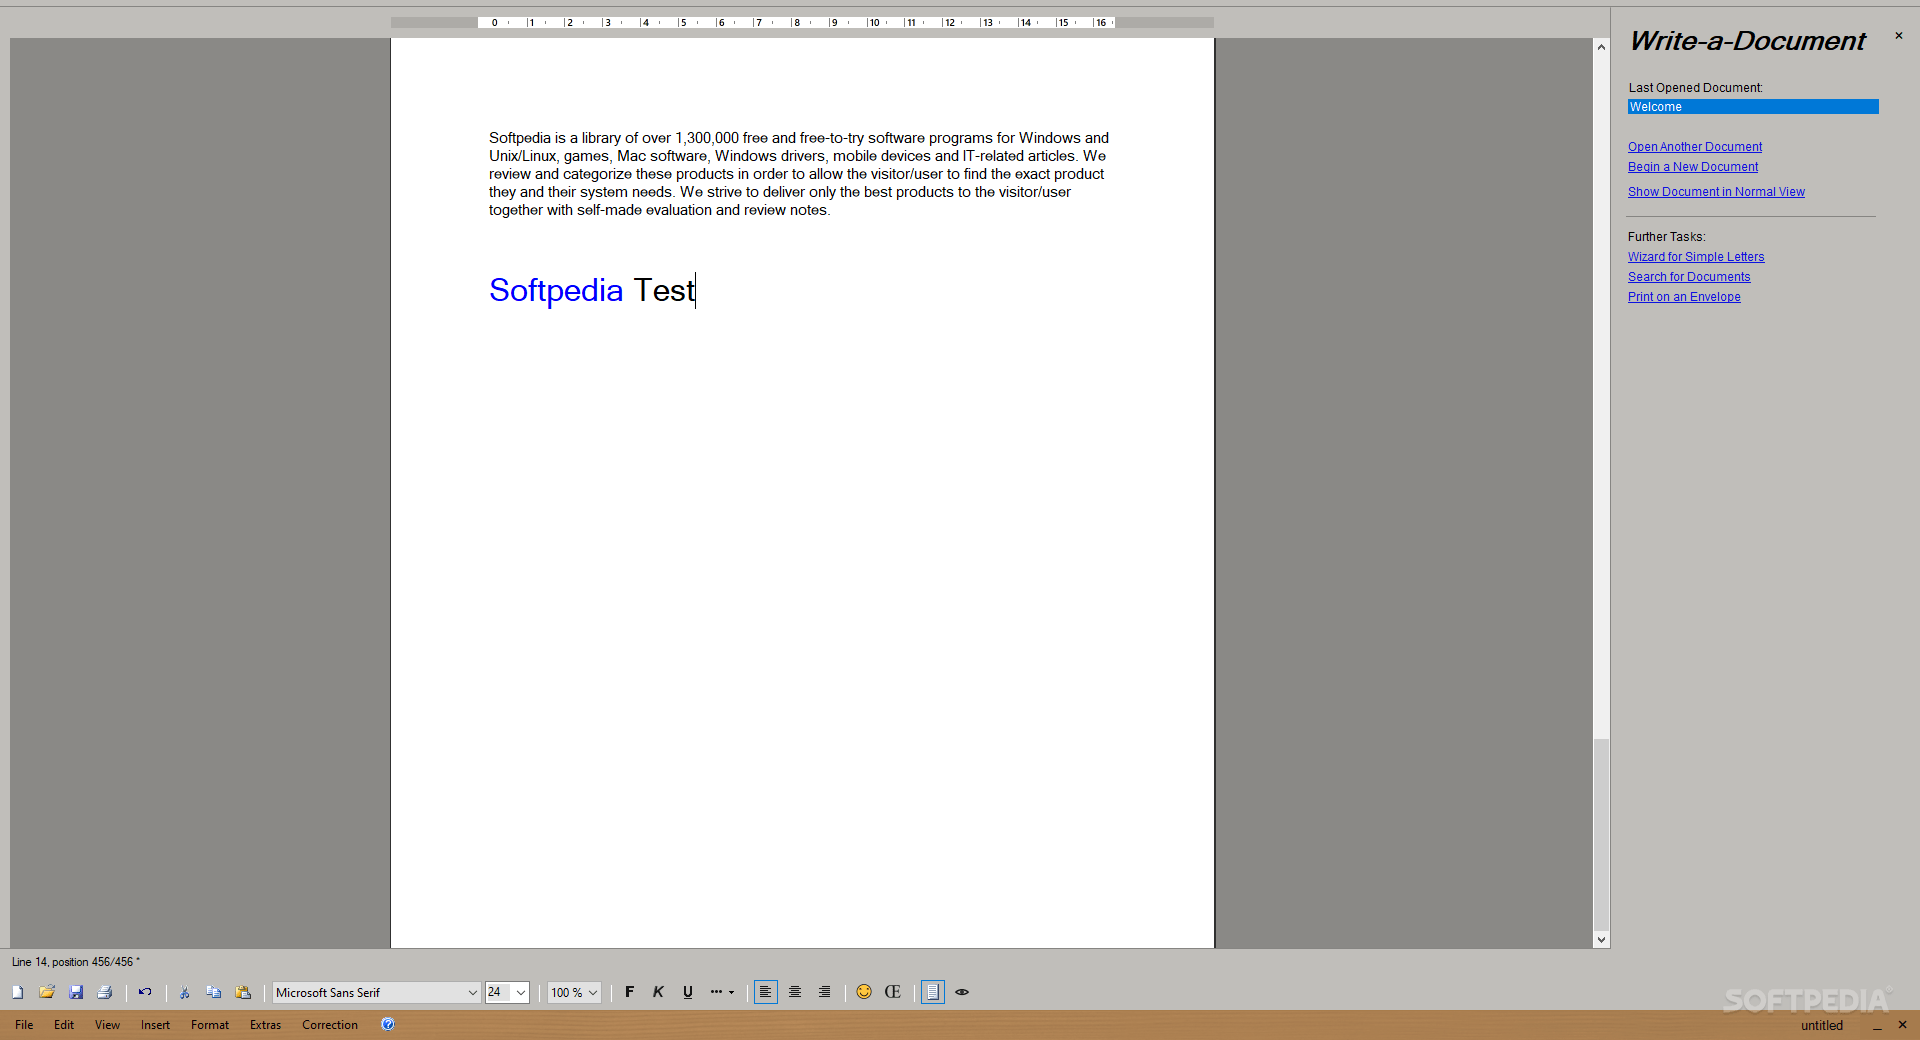1920x1040 pixels.
Task: Close the Write-a-Document side panel
Action: point(1899,36)
